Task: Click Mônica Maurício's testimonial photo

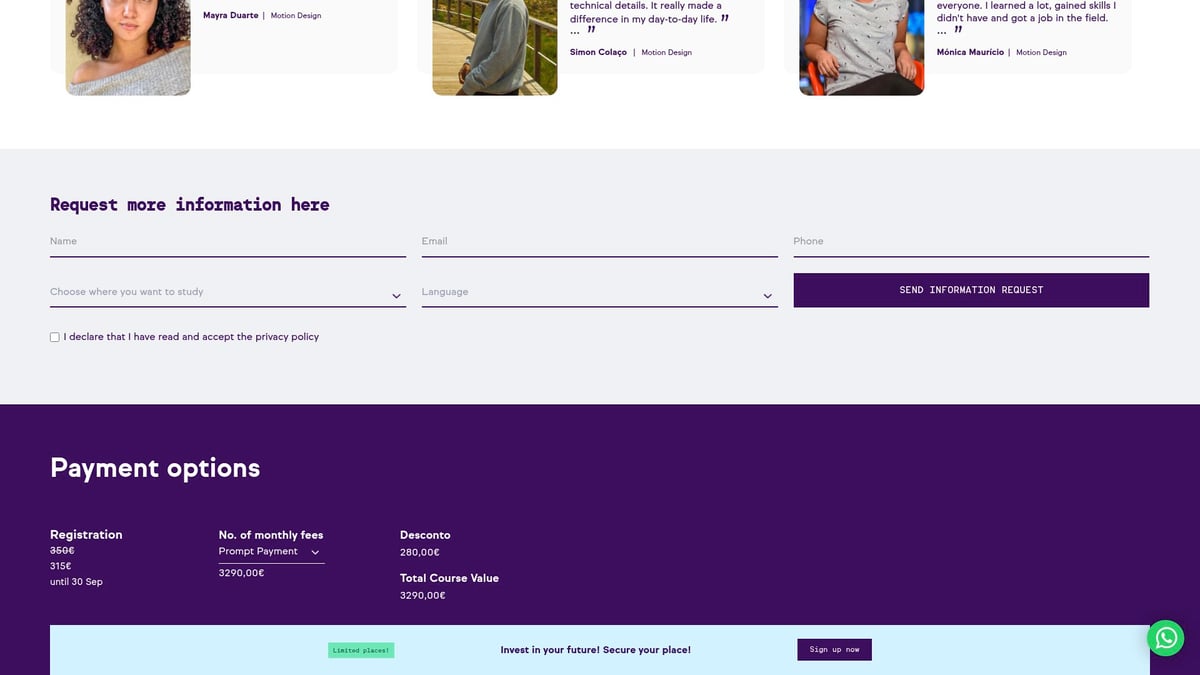Action: (861, 45)
